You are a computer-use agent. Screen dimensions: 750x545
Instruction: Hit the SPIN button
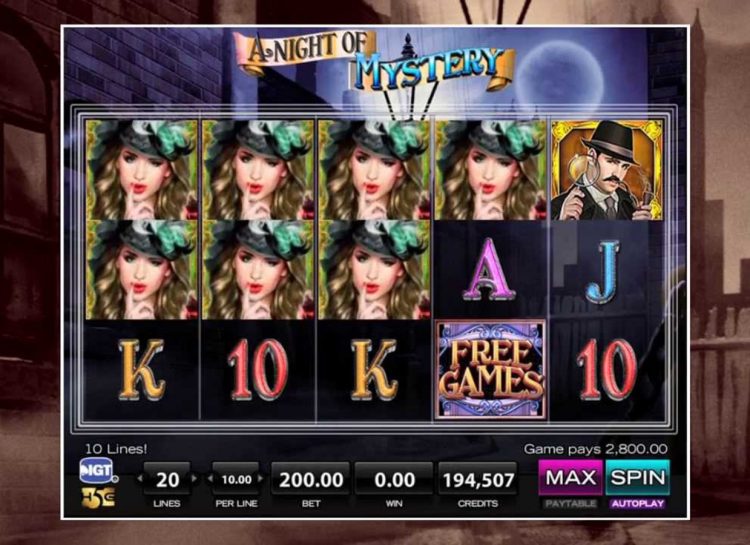[x=638, y=478]
